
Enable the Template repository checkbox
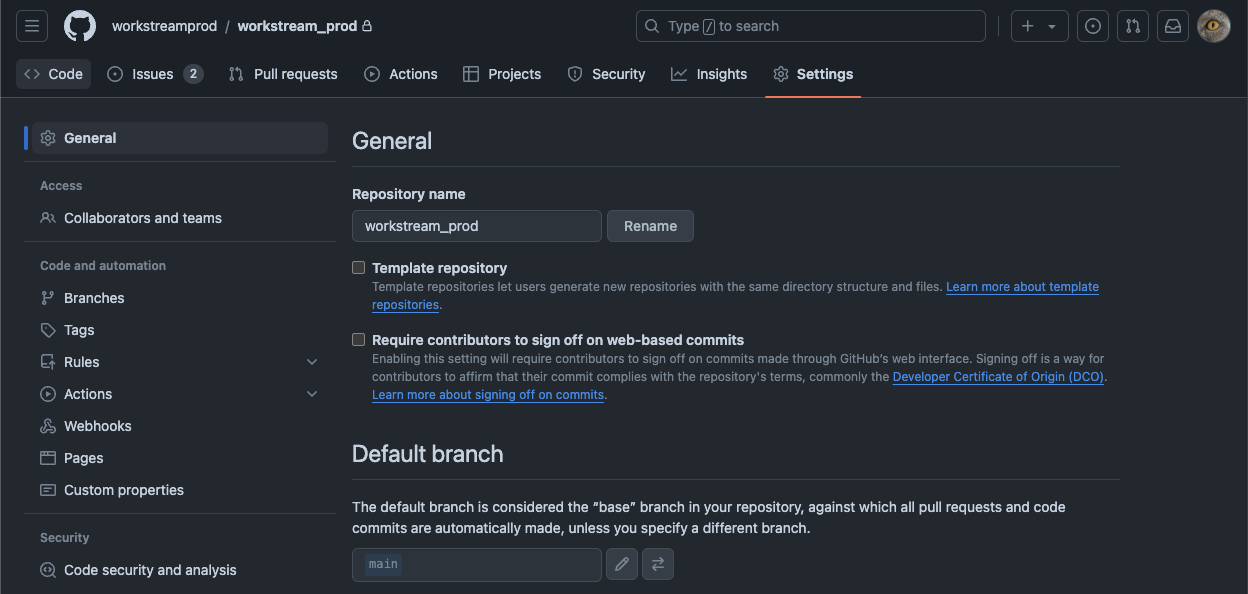pyautogui.click(x=358, y=268)
